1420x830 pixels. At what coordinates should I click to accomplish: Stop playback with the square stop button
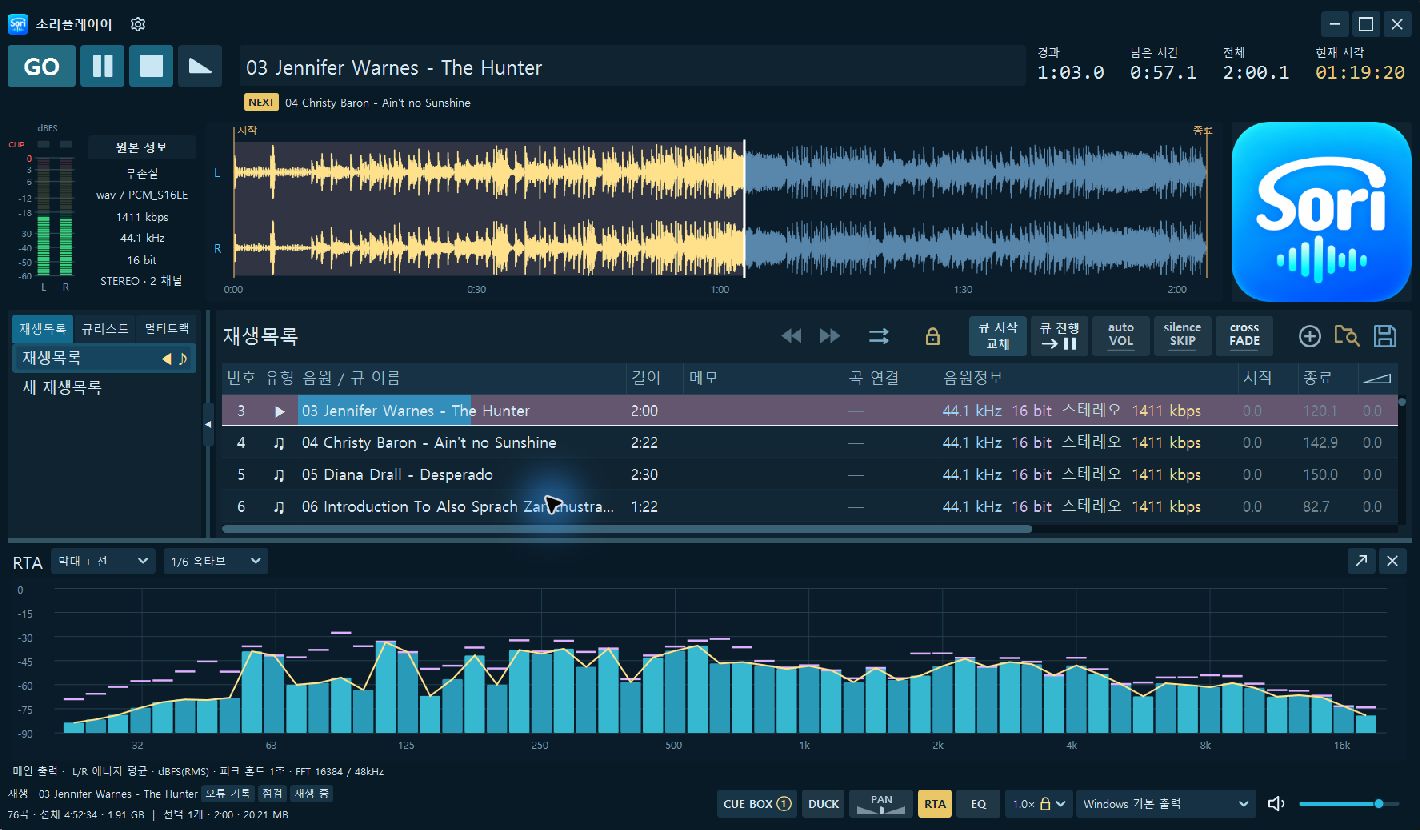[151, 66]
